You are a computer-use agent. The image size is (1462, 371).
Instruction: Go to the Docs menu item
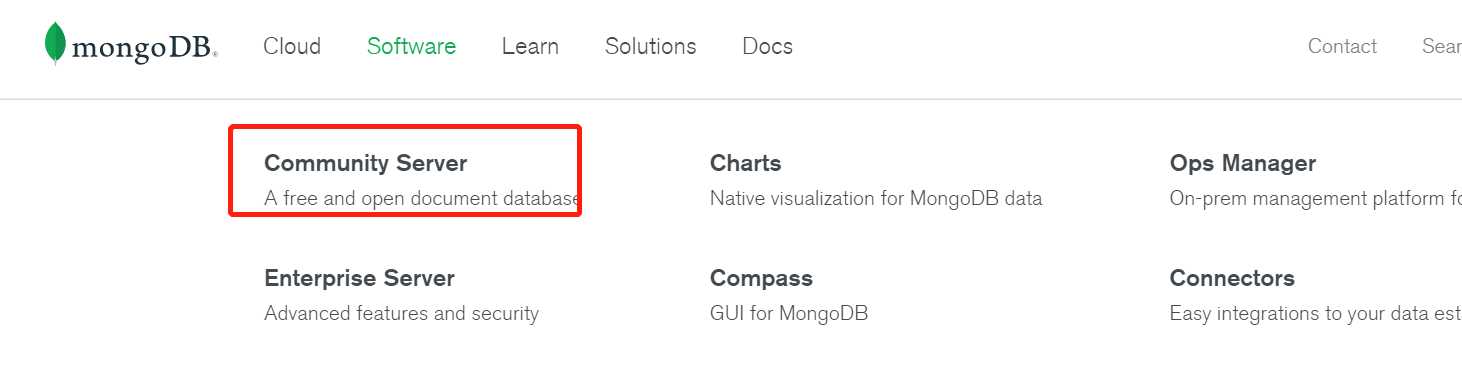[x=767, y=46]
